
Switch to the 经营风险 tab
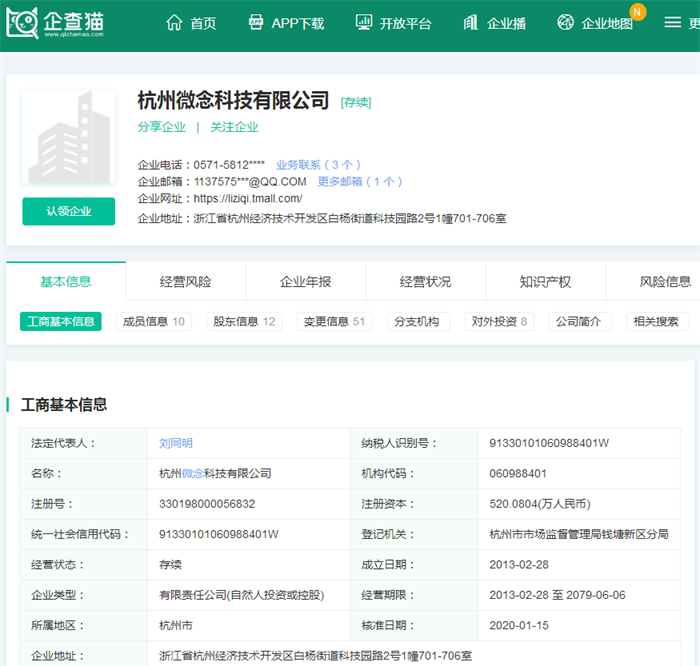[x=186, y=281]
